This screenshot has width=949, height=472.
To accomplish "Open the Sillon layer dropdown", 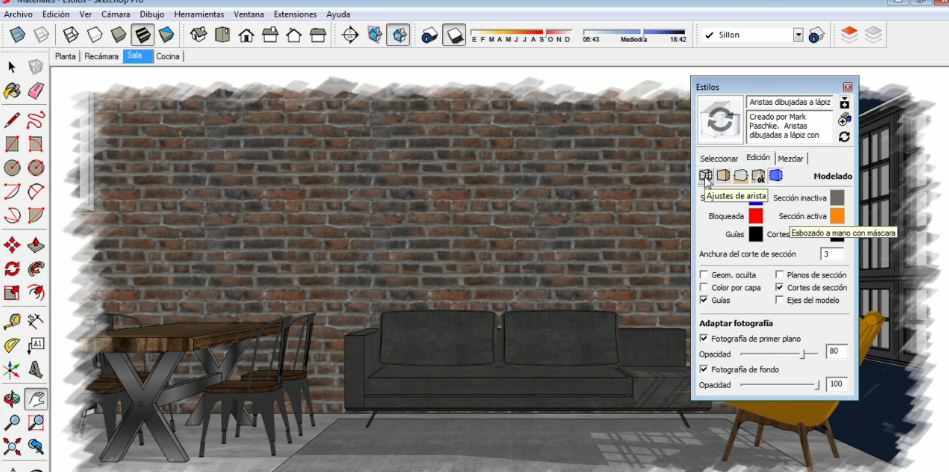I will coord(798,35).
